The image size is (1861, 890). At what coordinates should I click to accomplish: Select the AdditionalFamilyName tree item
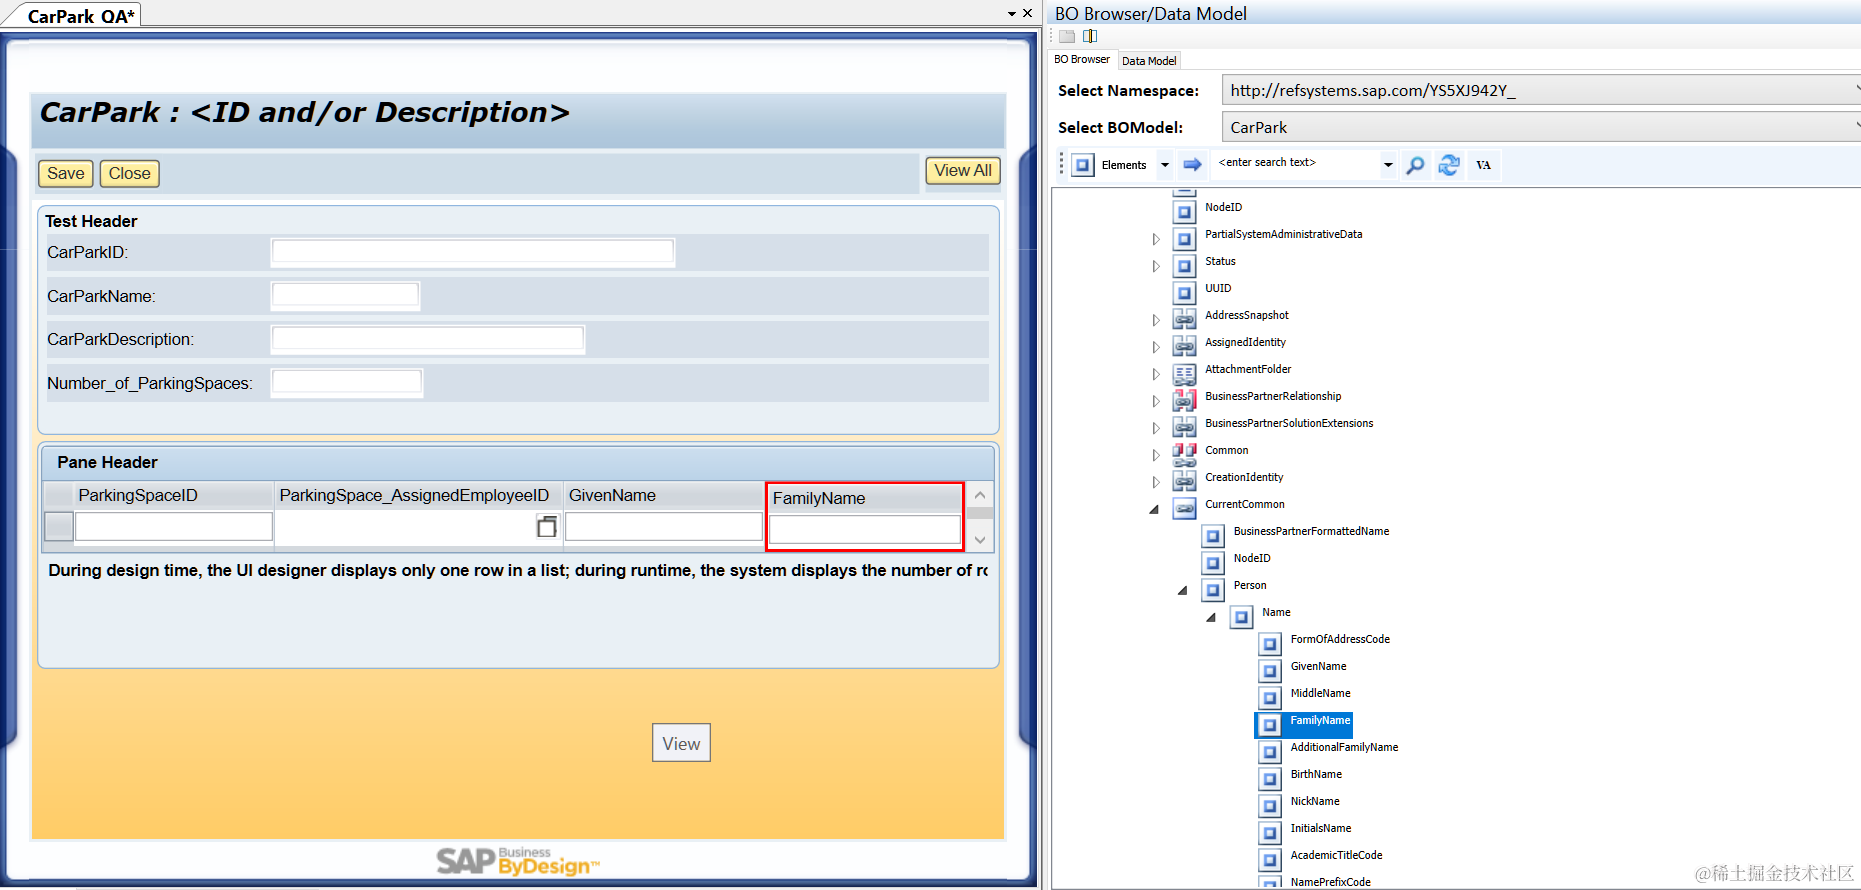coord(1344,748)
